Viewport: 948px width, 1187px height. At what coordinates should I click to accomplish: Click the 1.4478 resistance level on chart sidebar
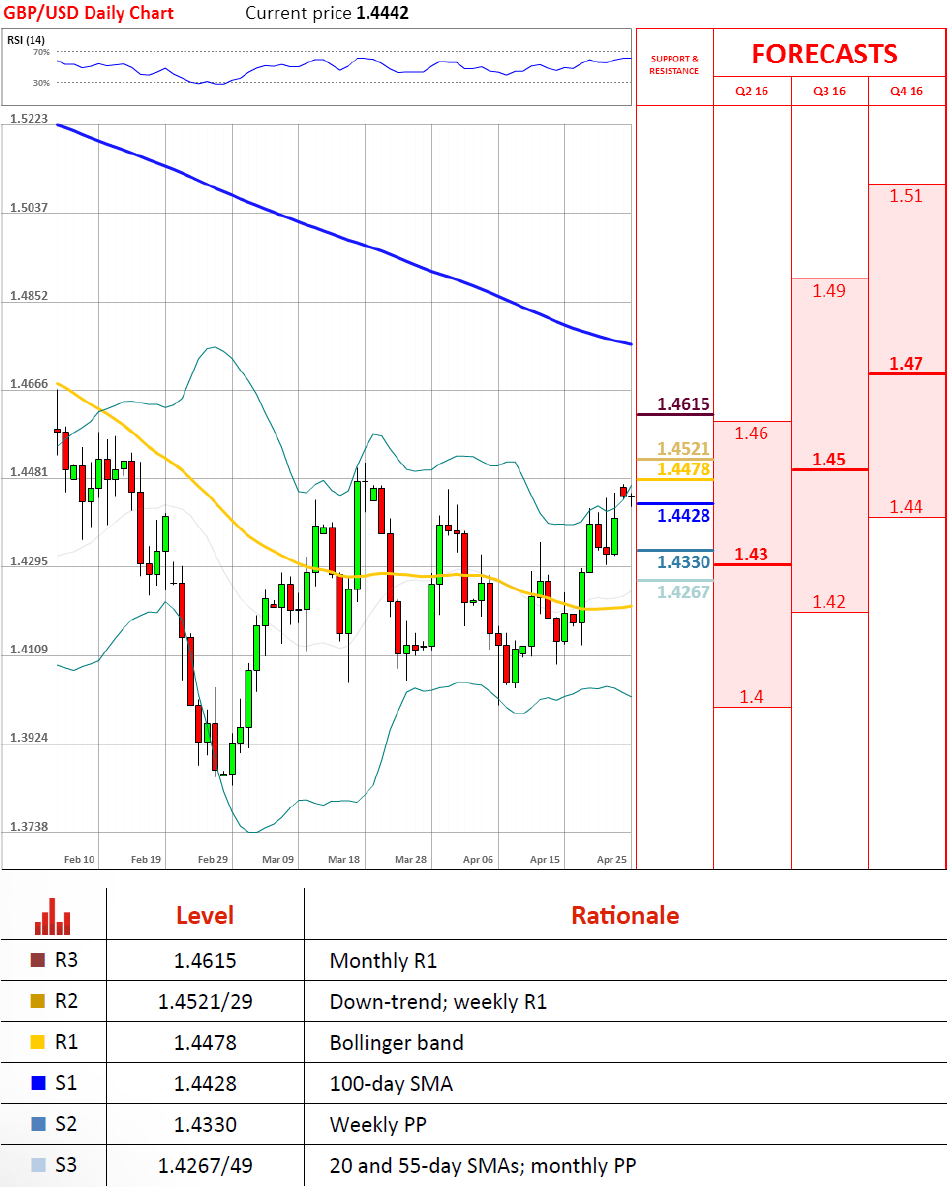click(x=683, y=469)
